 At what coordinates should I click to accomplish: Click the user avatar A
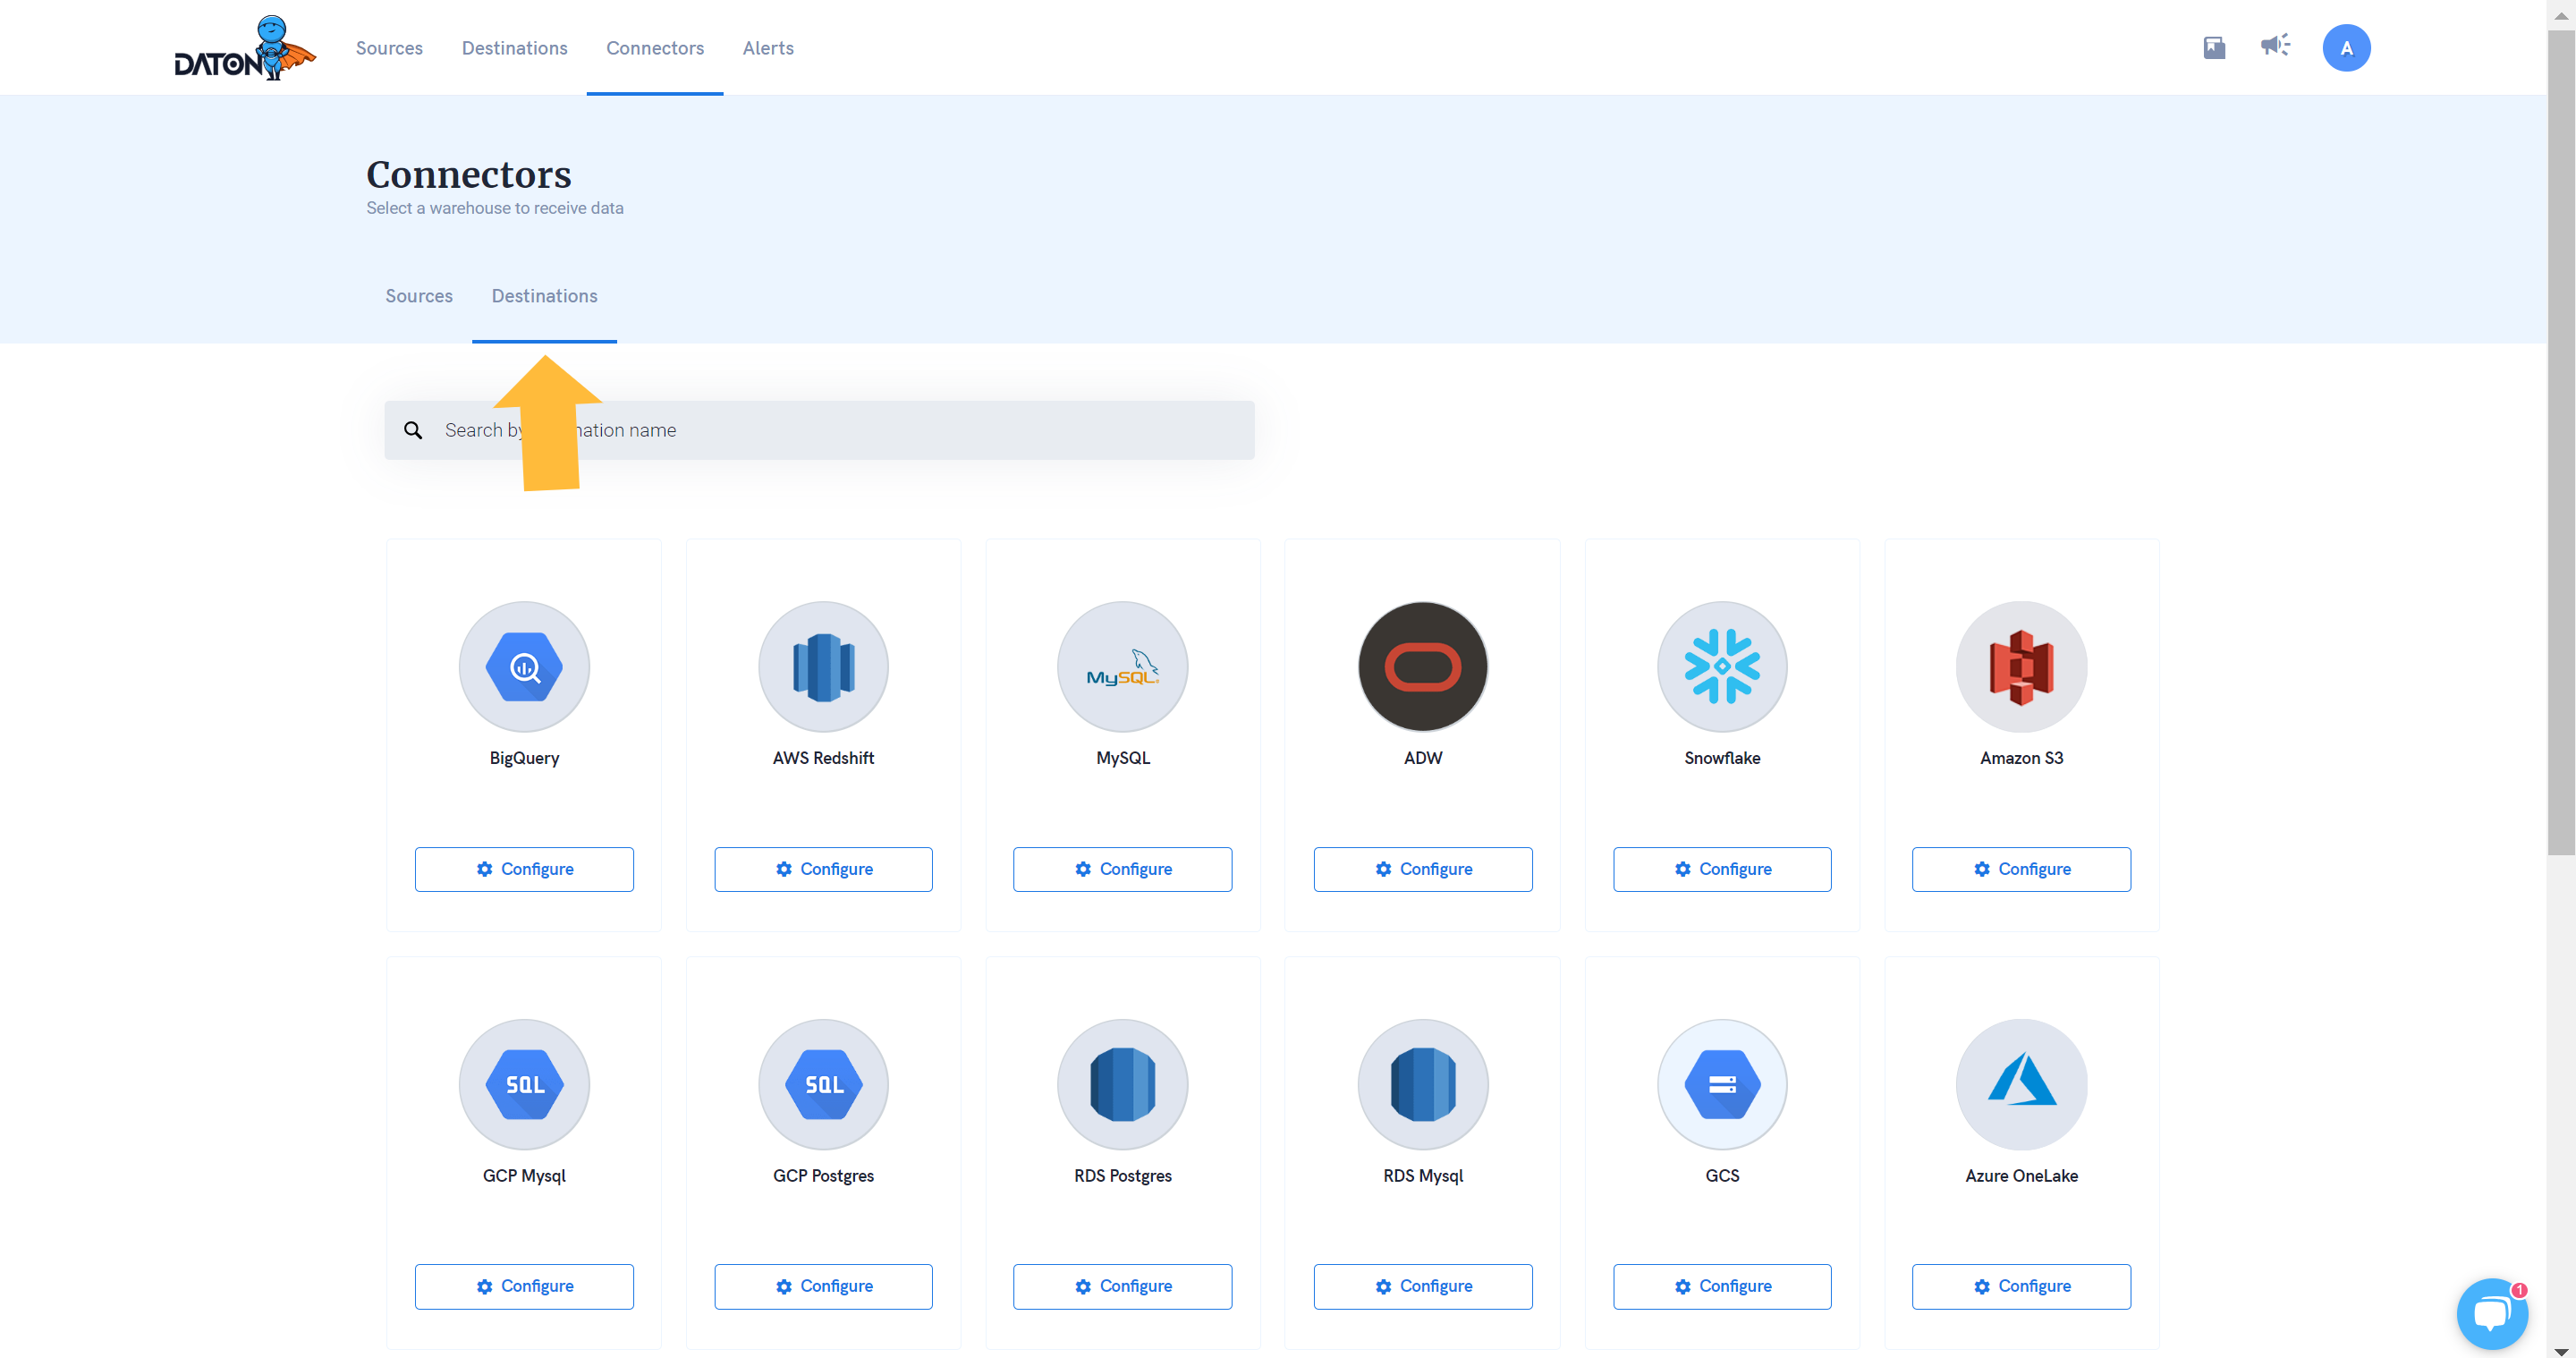point(2345,48)
